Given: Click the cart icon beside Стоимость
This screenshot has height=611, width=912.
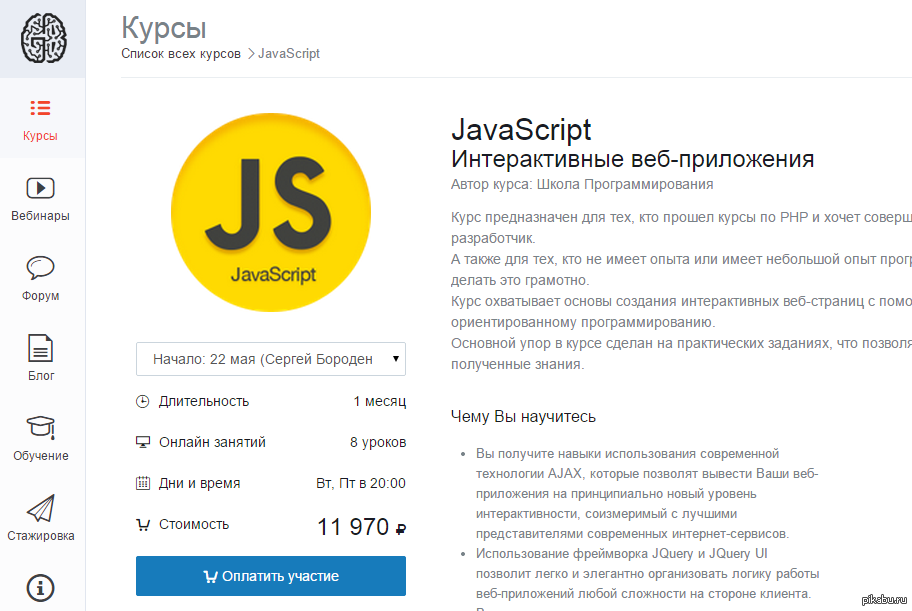Looking at the screenshot, I should pos(142,525).
